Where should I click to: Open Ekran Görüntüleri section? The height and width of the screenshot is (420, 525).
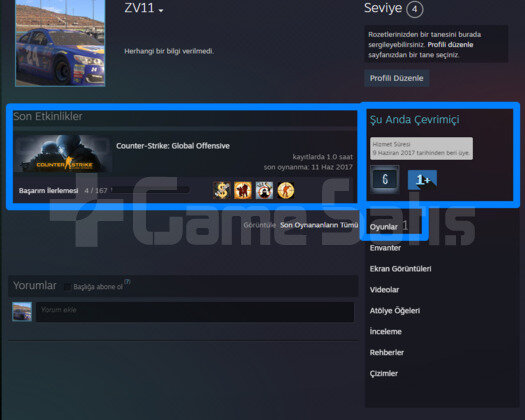pyautogui.click(x=400, y=269)
